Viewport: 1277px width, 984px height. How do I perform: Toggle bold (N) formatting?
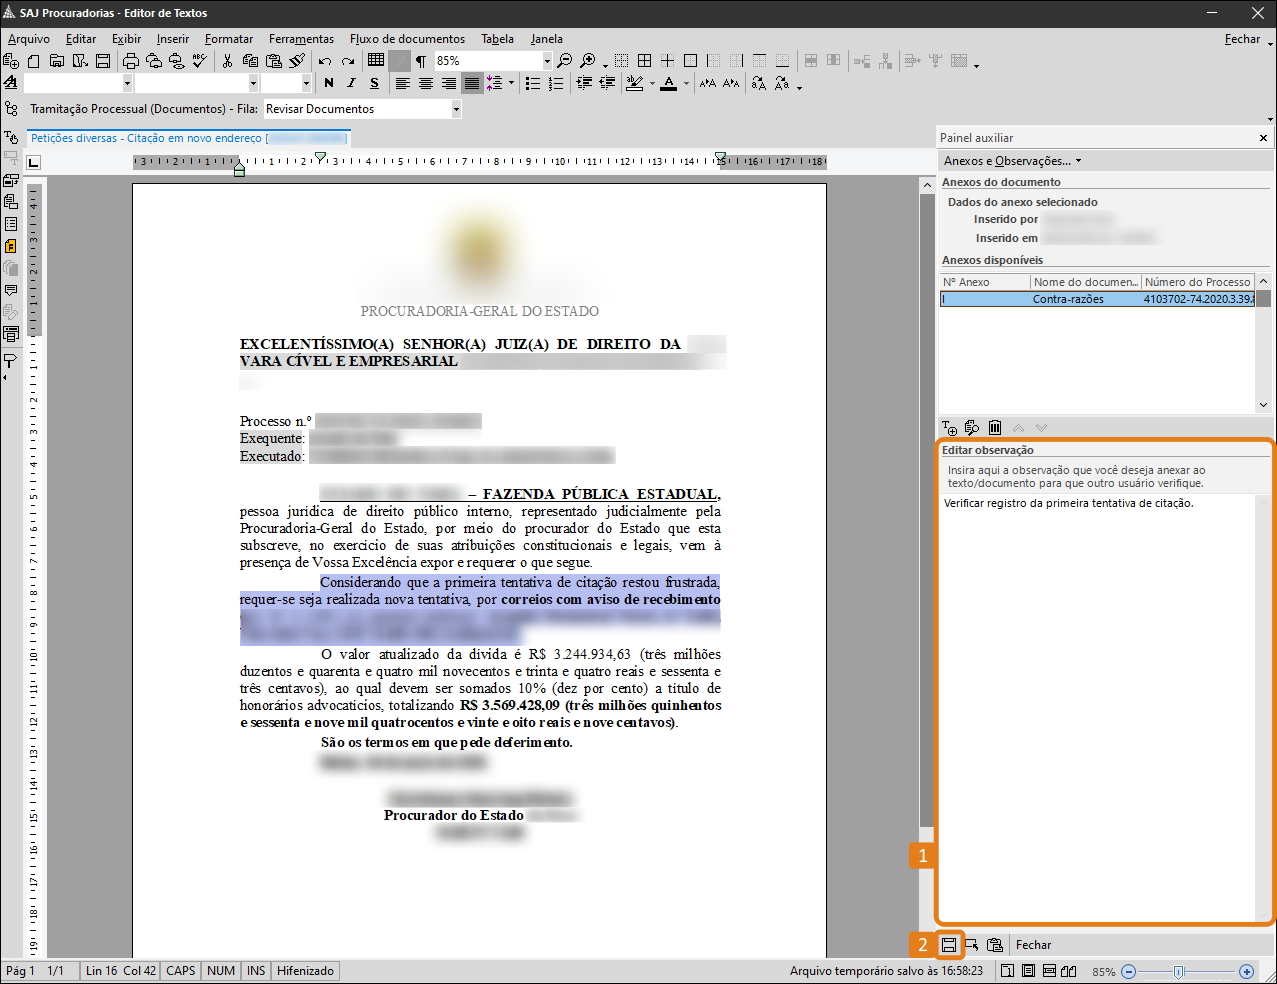click(329, 84)
